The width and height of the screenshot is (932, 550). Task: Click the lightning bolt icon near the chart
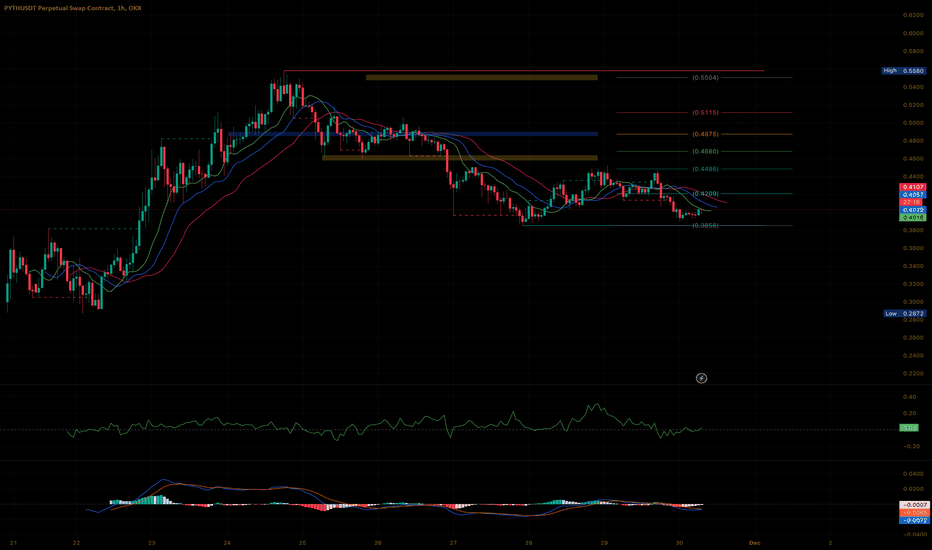click(701, 378)
